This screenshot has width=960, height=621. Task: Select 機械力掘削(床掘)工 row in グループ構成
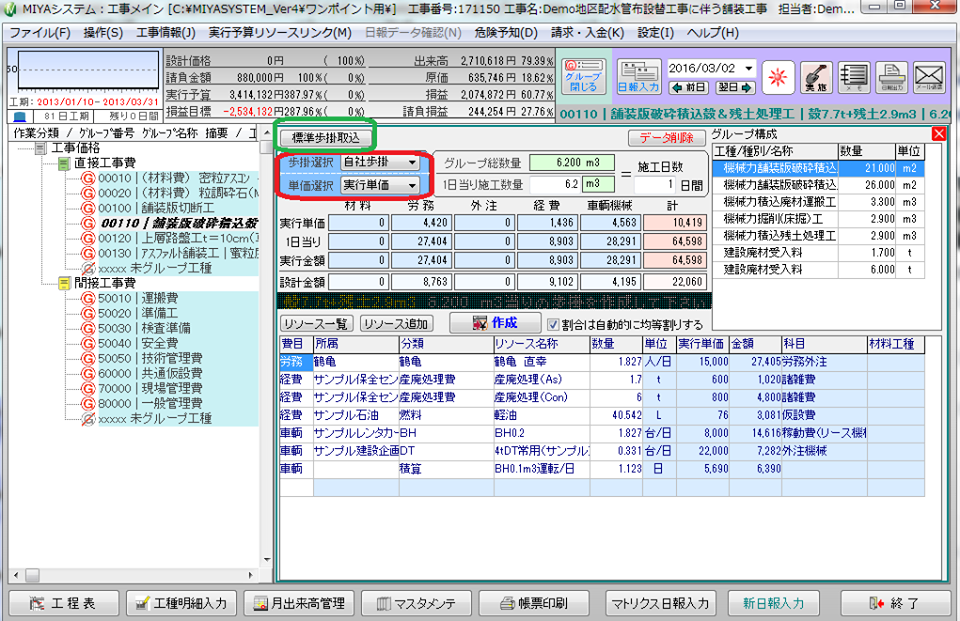click(818, 219)
